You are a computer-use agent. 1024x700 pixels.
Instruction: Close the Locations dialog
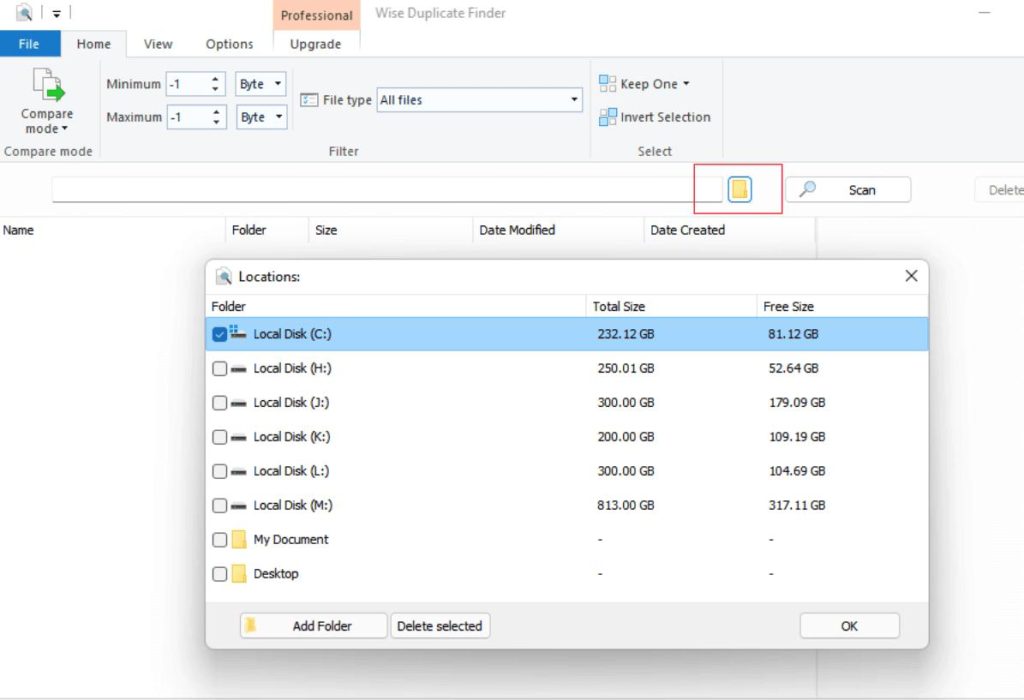911,276
